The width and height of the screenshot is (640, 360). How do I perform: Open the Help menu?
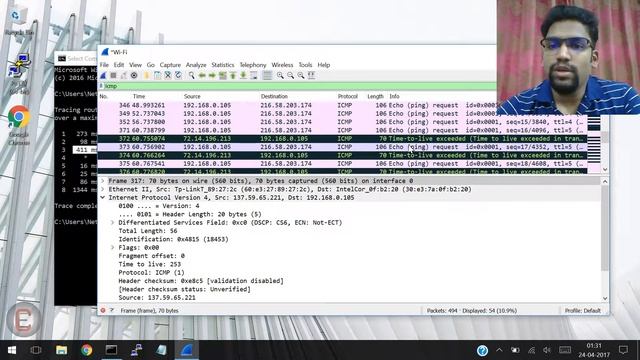[x=324, y=65]
